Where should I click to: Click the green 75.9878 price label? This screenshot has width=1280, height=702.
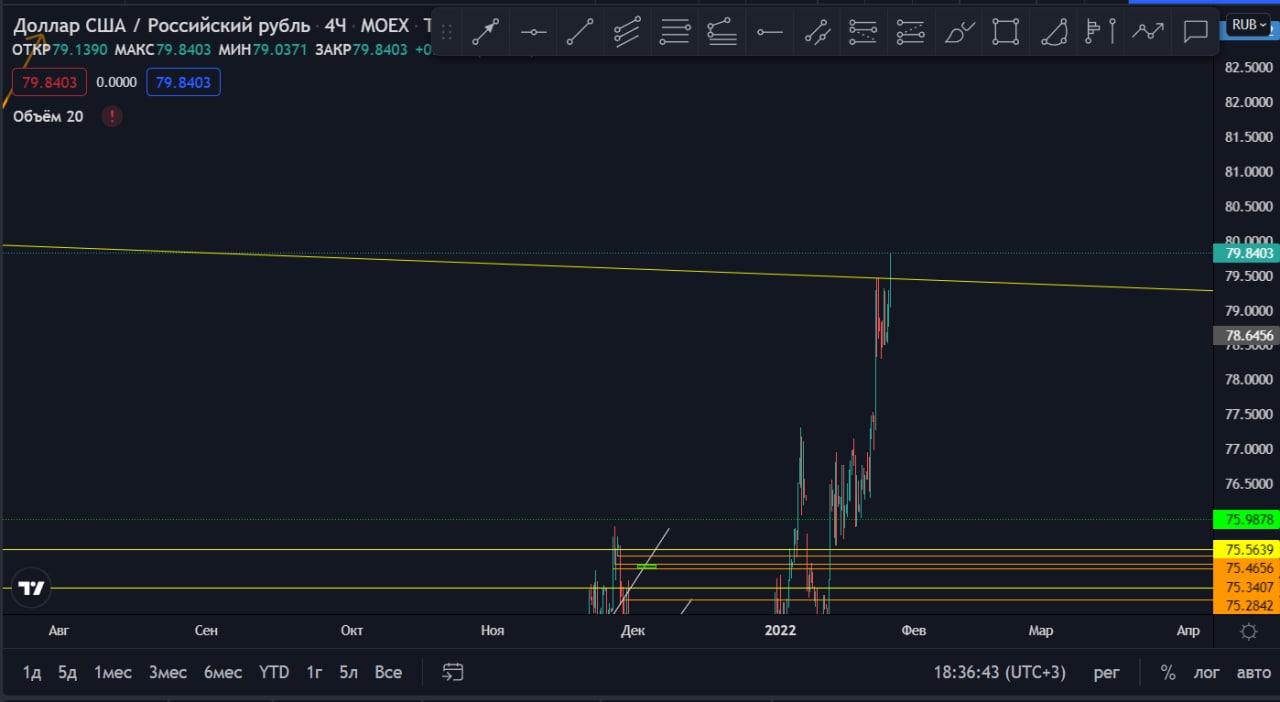tap(1247, 519)
